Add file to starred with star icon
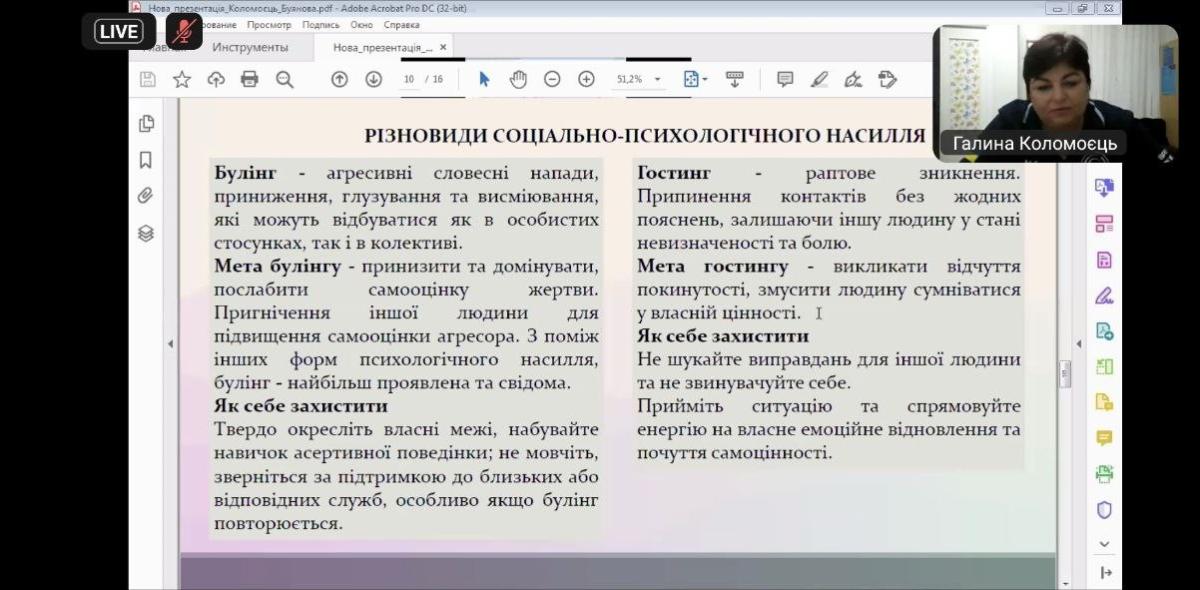The width and height of the screenshot is (1200, 590). [x=182, y=79]
